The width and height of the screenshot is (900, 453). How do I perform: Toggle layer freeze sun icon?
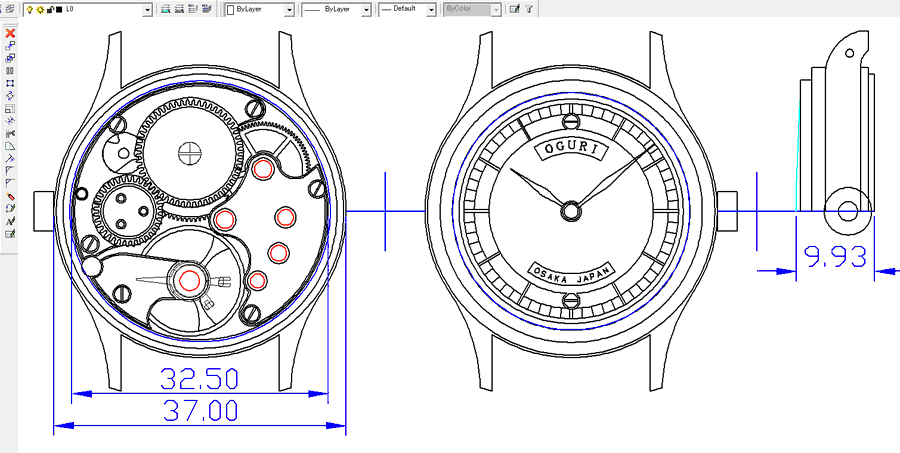[40, 9]
